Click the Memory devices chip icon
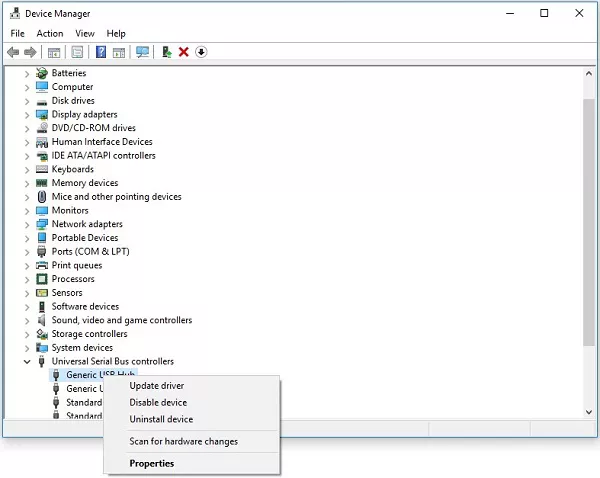Viewport: 600px width, 478px height. (x=42, y=183)
